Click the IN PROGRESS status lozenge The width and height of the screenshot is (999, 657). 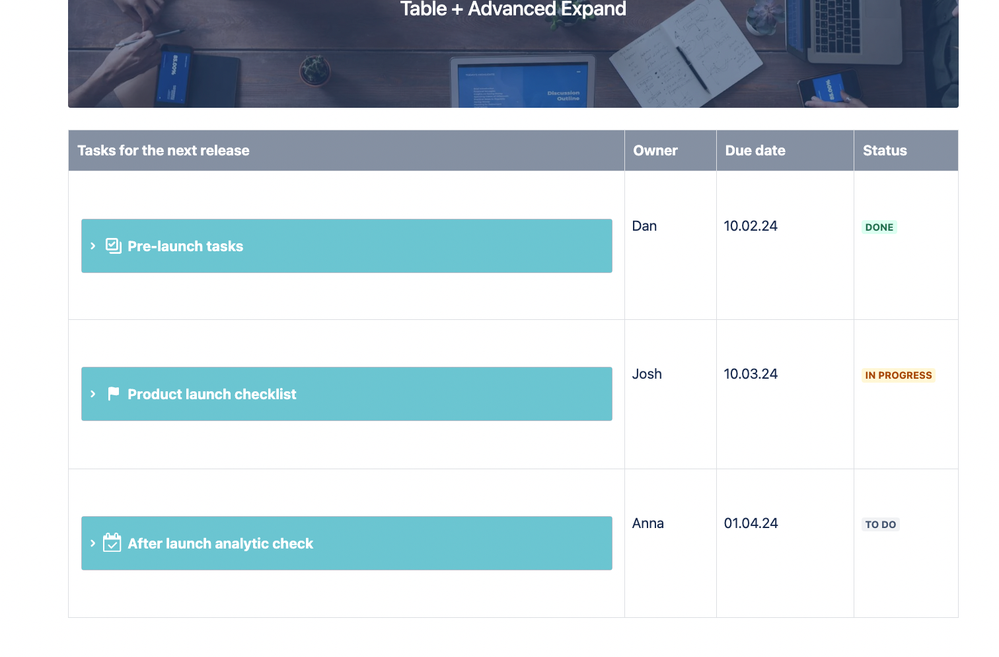898,375
